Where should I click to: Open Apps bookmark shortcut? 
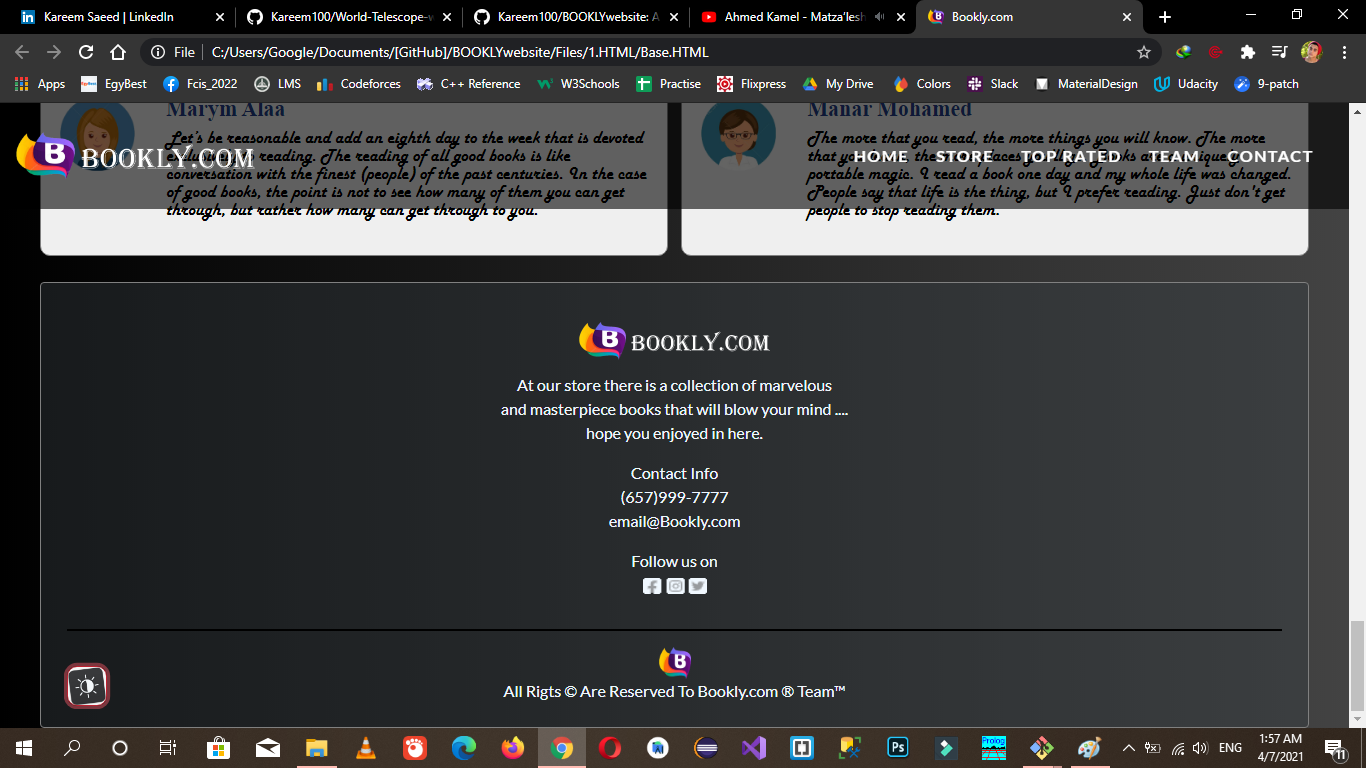click(40, 84)
